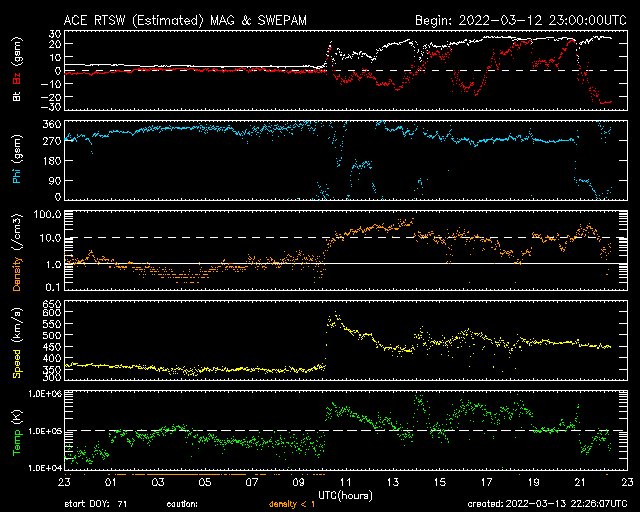Click the 'UTC(hours)' axis title
The width and height of the screenshot is (640, 512).
[x=345, y=496]
